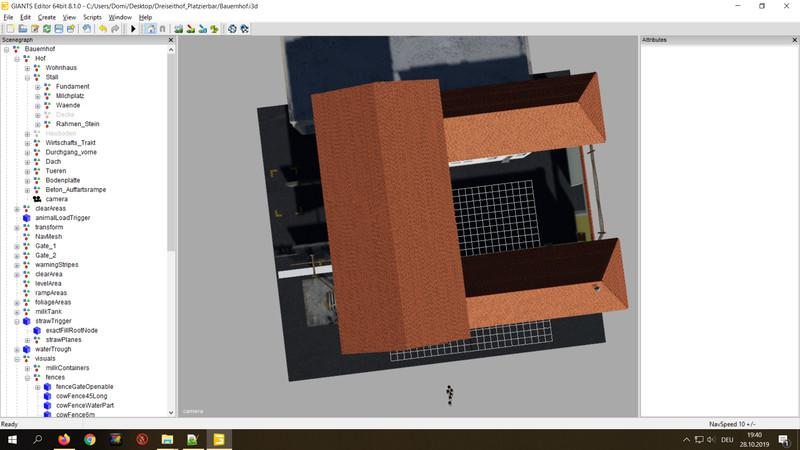This screenshot has width=800, height=450.
Task: Collapse the Stall tree node
Action: point(28,77)
